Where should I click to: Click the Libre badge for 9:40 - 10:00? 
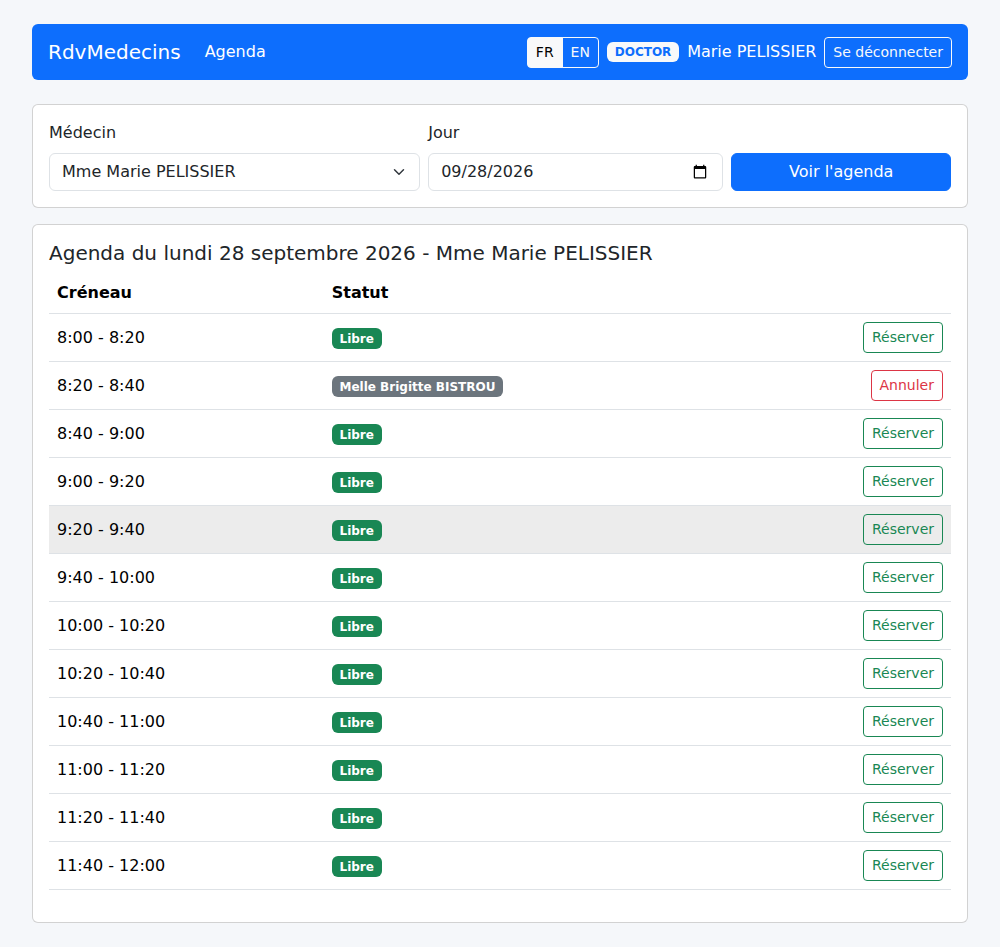[x=357, y=578]
